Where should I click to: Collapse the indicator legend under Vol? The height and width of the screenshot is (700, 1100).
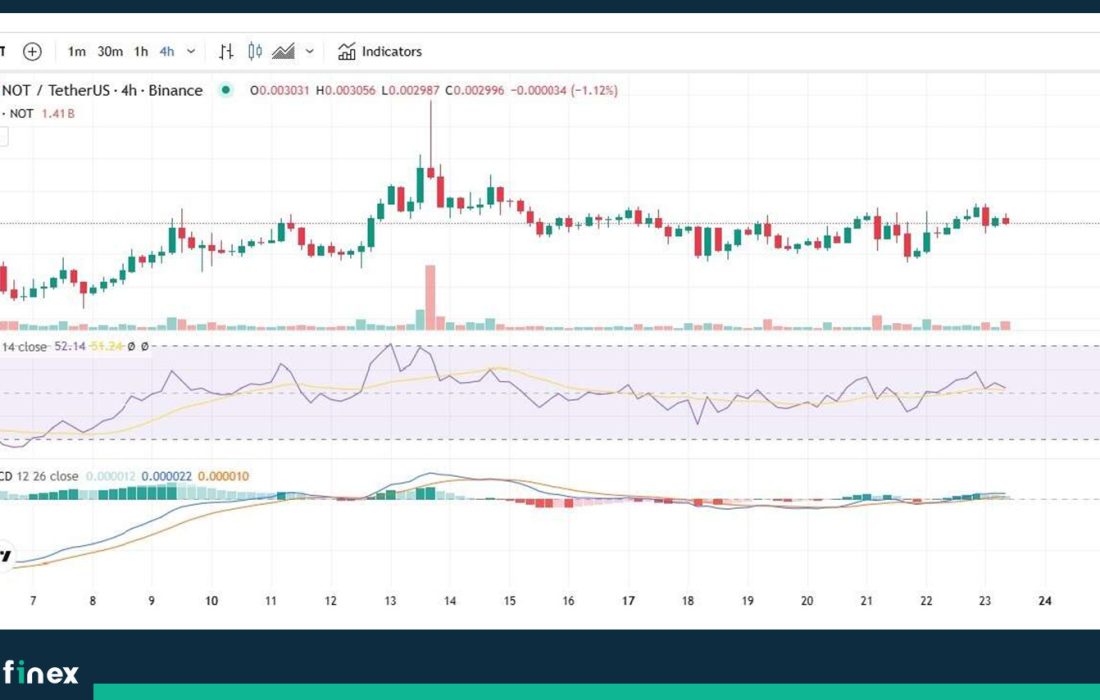[3, 137]
